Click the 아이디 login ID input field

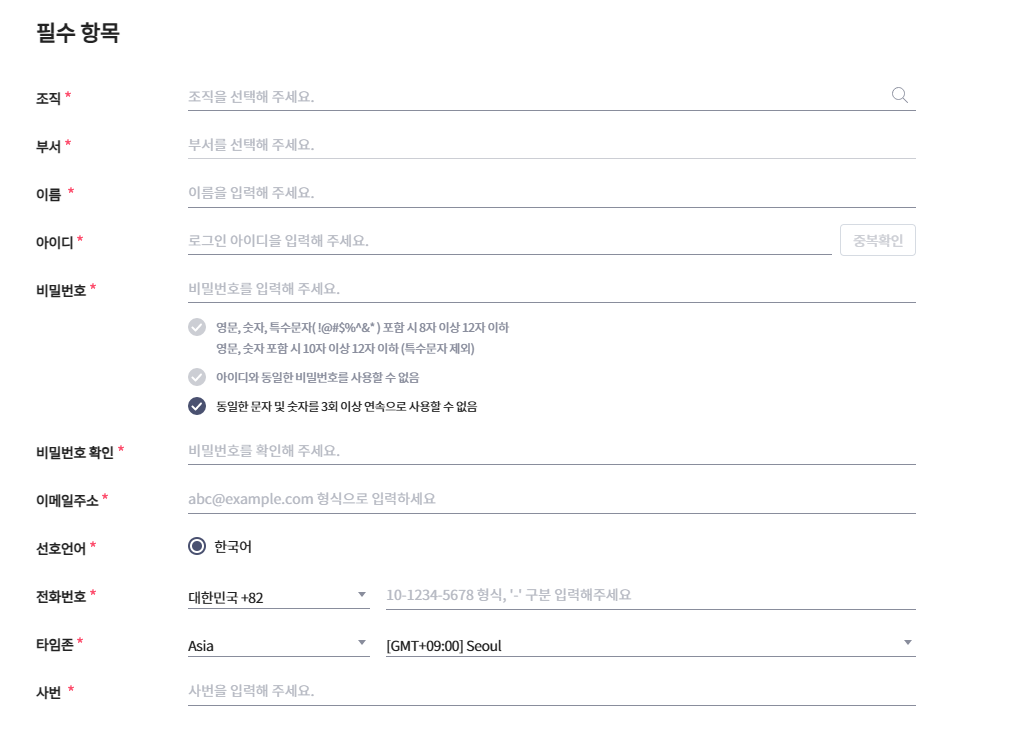pyautogui.click(x=500, y=239)
